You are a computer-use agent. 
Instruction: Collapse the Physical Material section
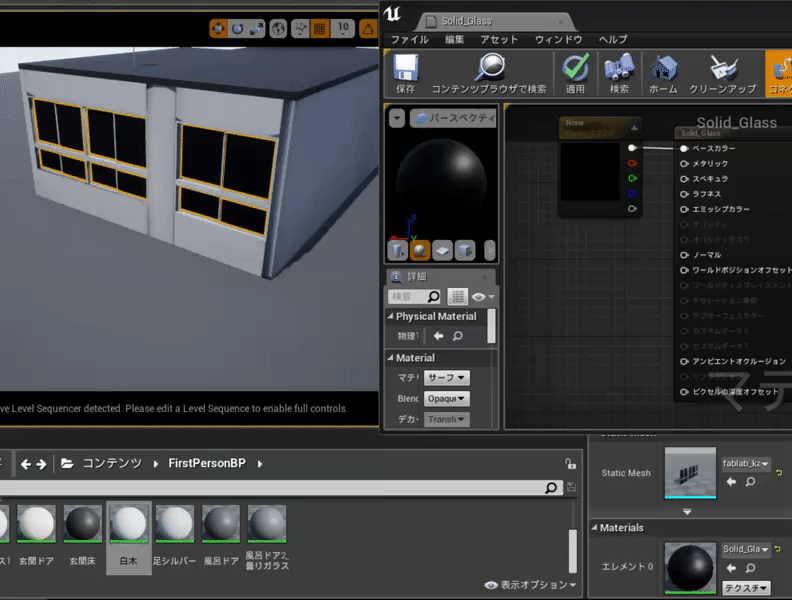pos(390,317)
